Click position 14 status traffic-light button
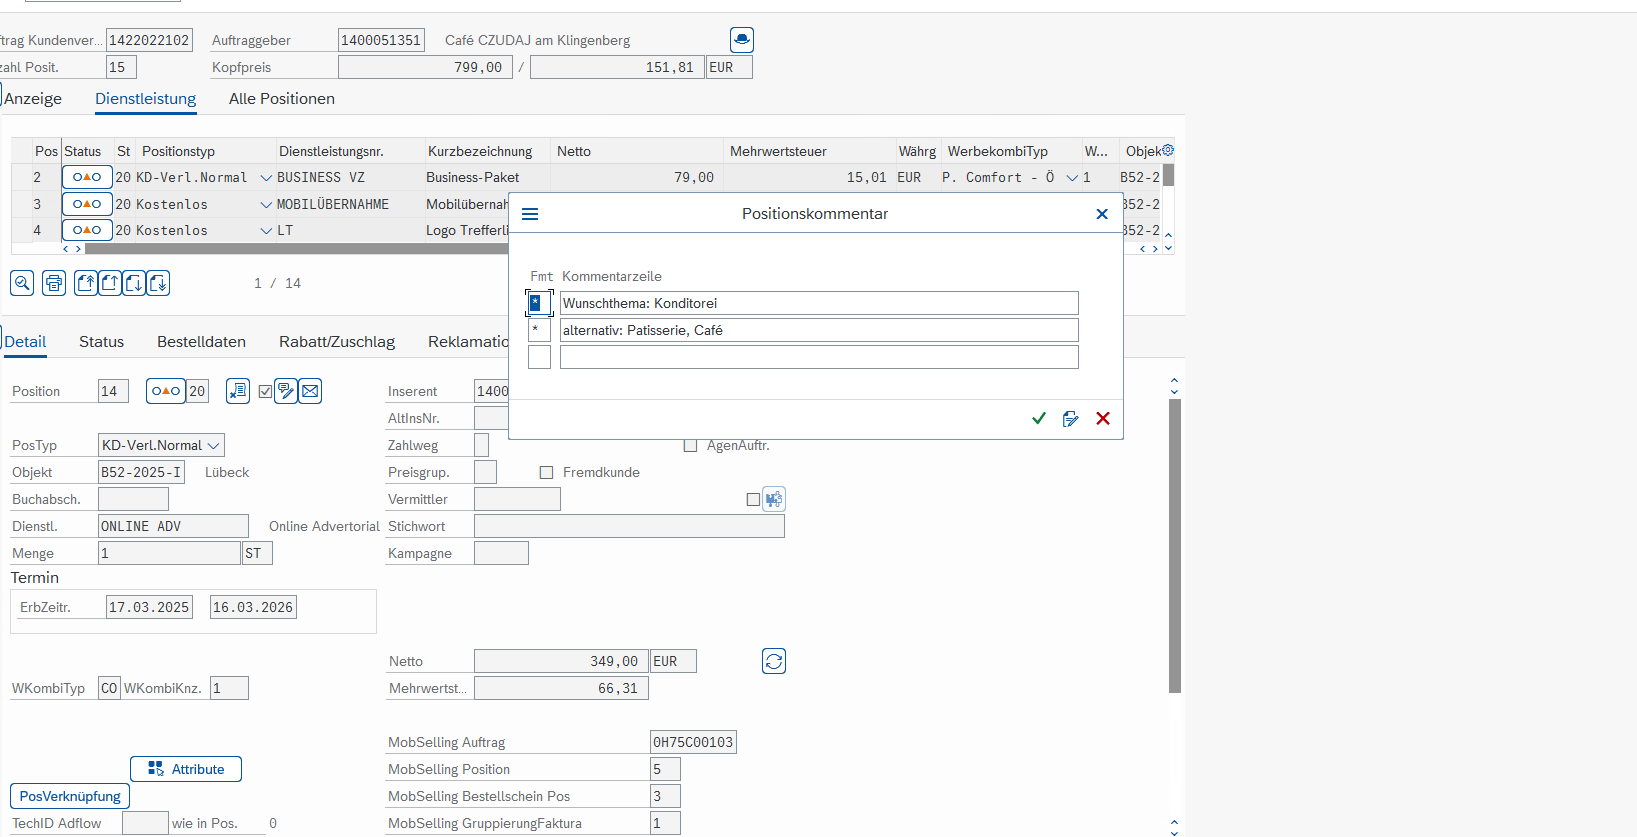 coord(166,391)
